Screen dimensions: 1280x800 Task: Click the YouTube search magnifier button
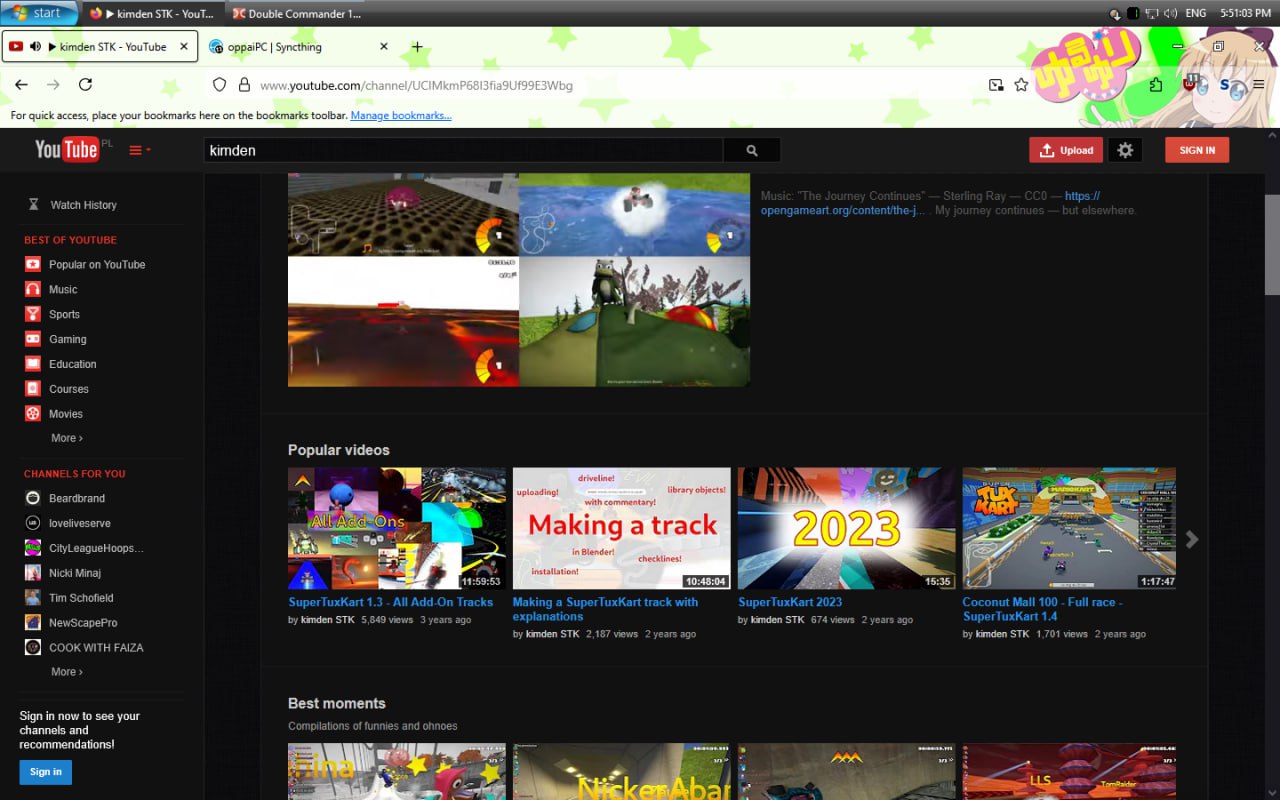752,151
